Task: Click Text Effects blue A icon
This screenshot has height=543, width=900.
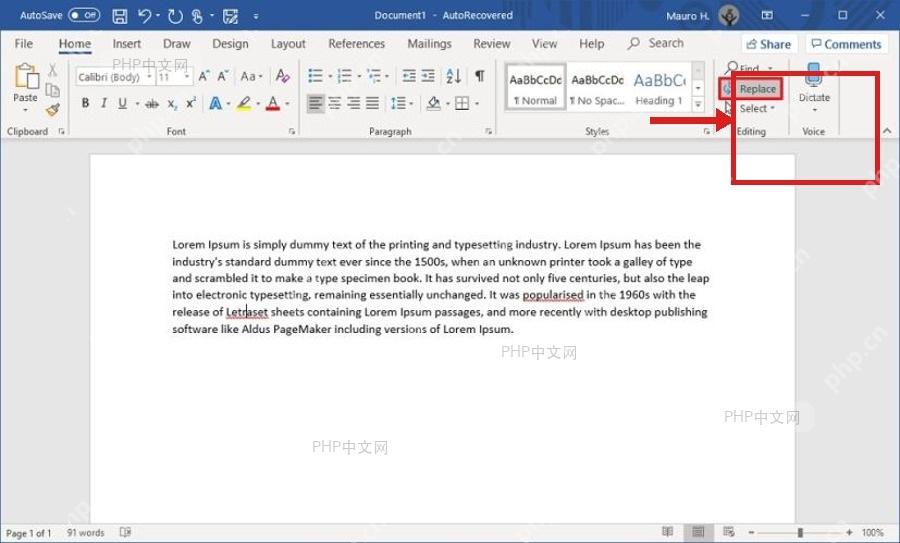Action: (215, 103)
